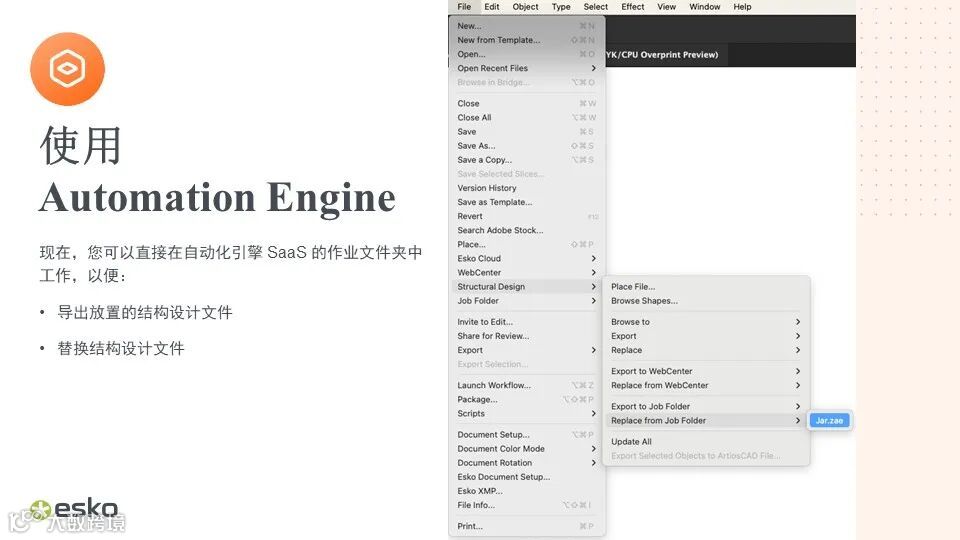
Task: Select Close All menu item
Action: (x=527, y=118)
